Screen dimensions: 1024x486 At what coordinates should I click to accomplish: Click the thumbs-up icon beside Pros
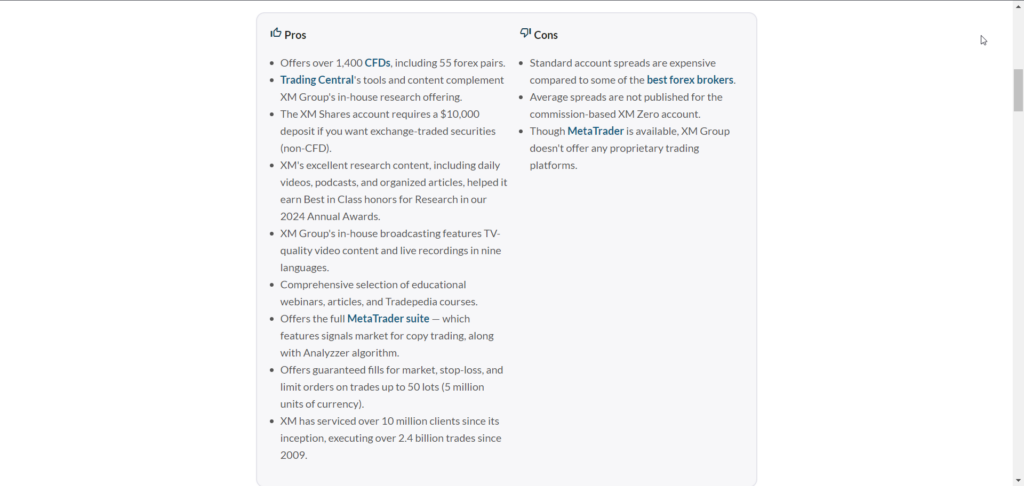276,33
